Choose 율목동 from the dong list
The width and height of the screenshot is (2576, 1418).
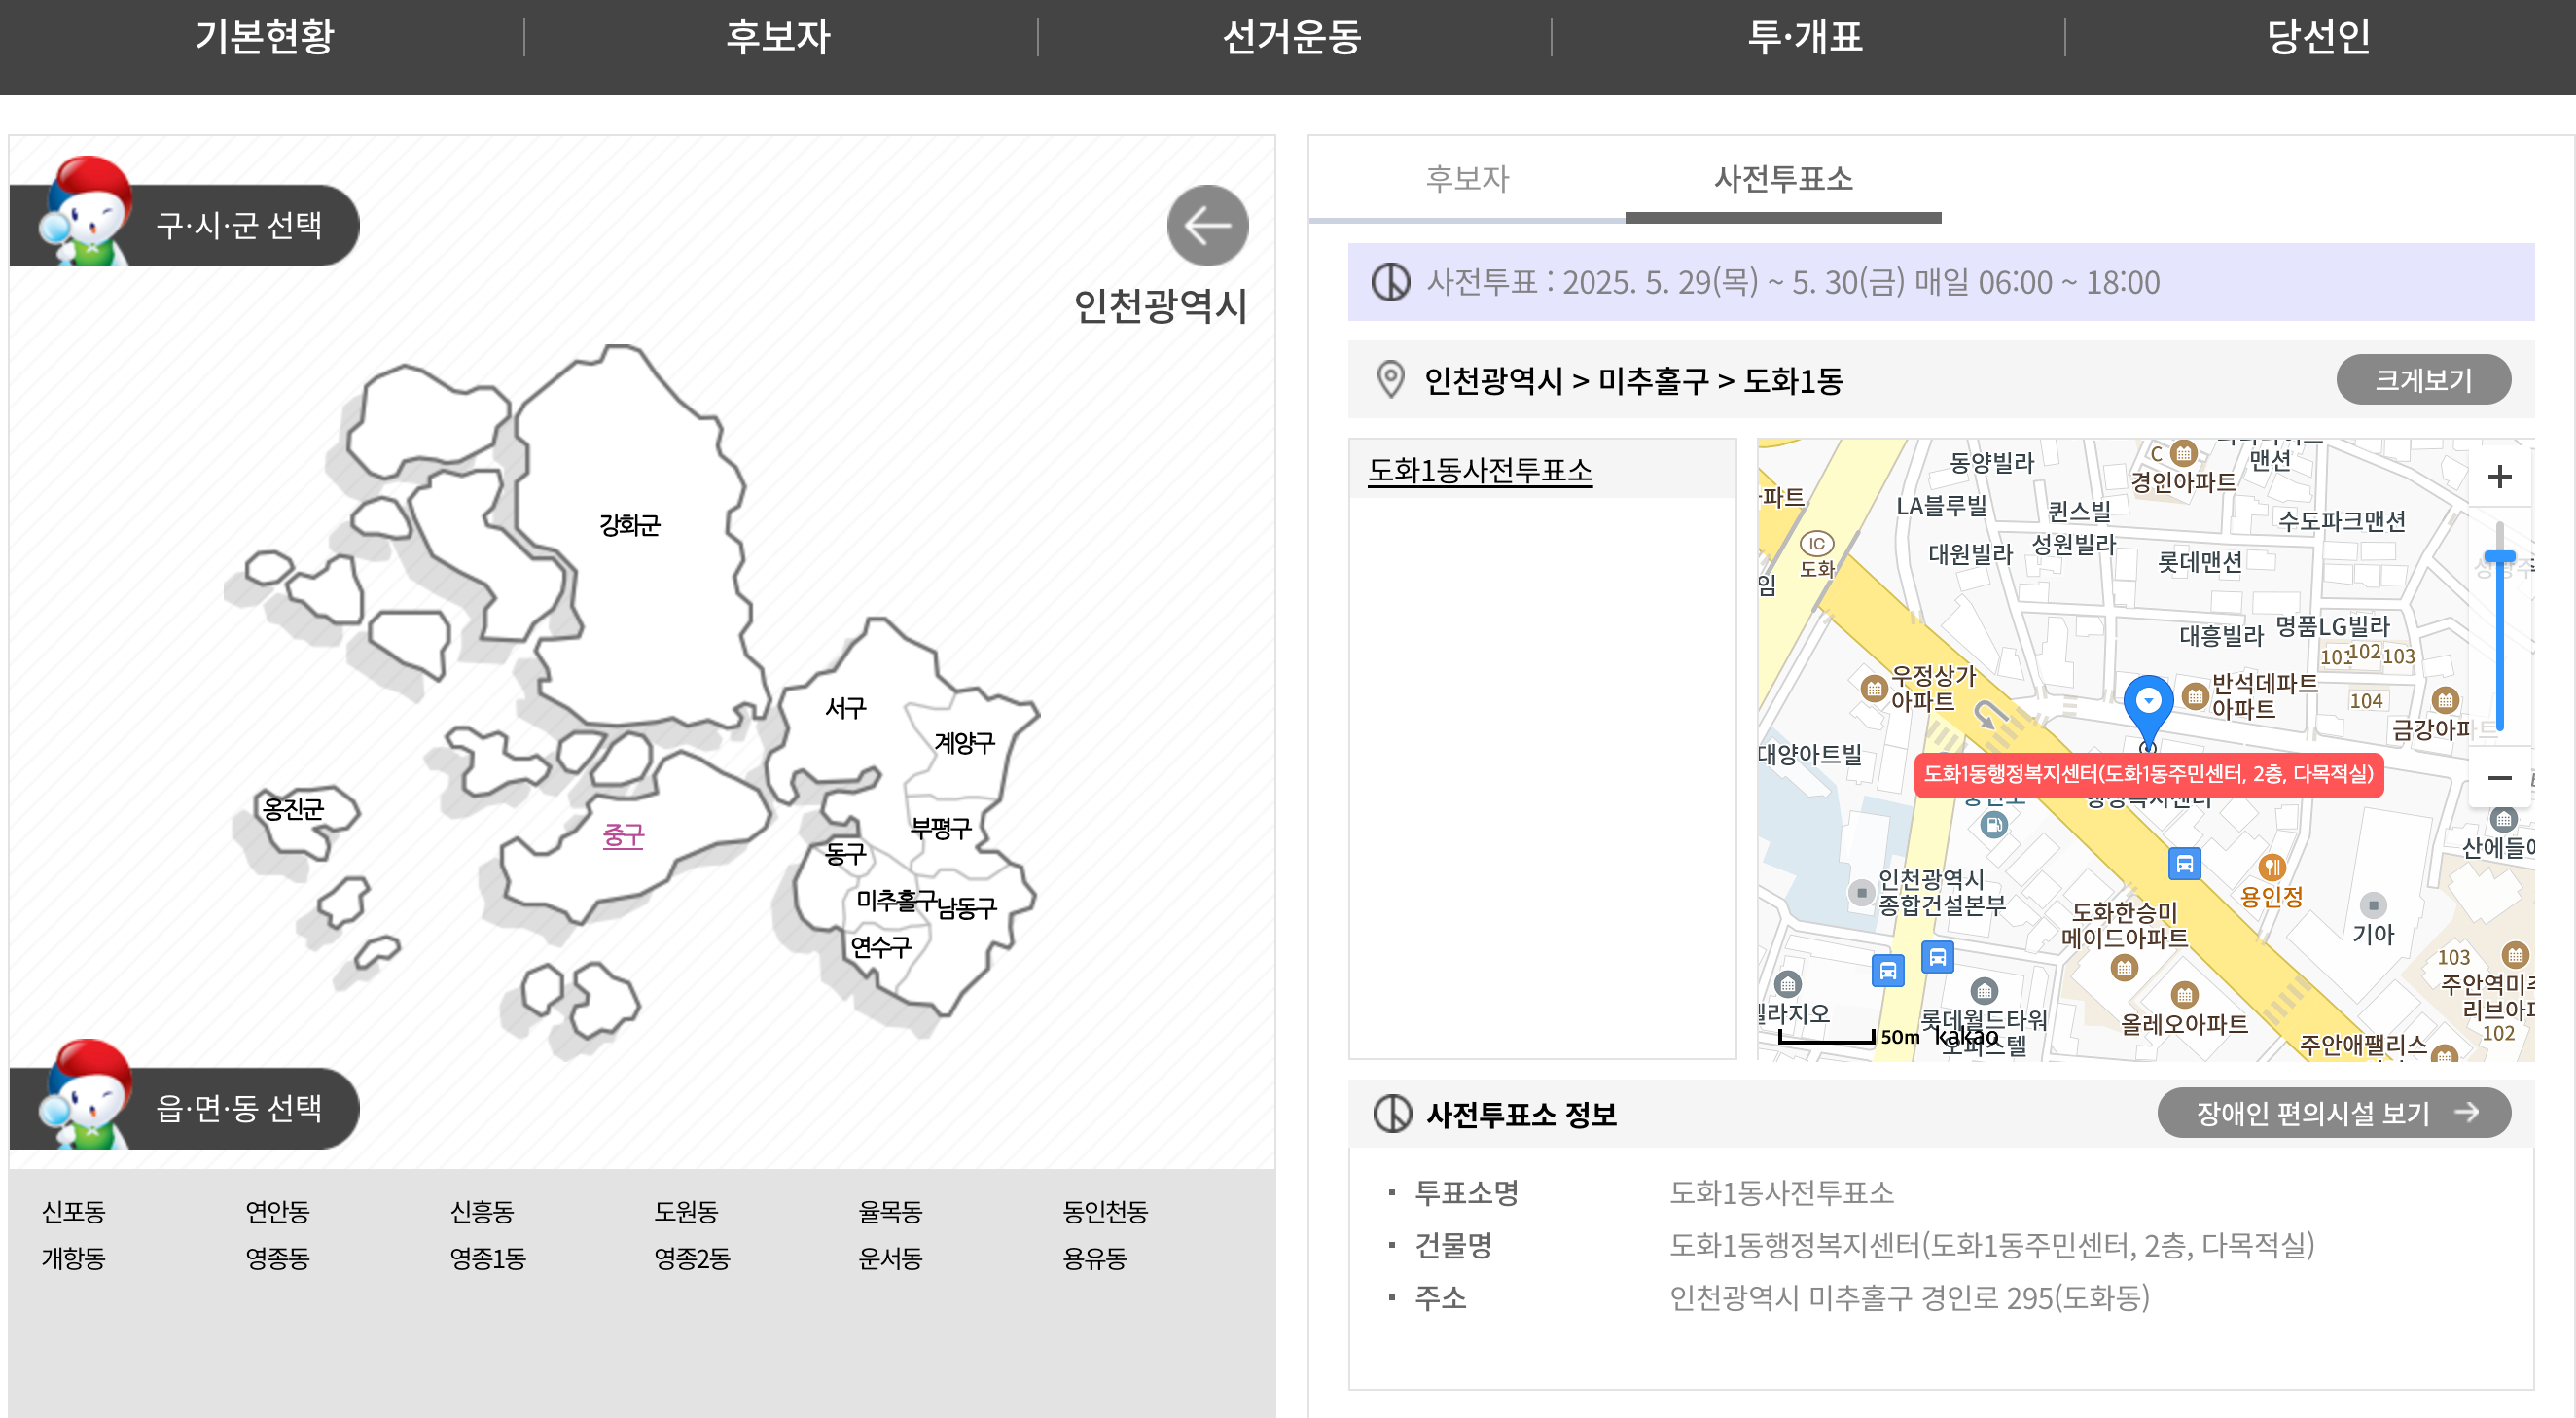(890, 1212)
